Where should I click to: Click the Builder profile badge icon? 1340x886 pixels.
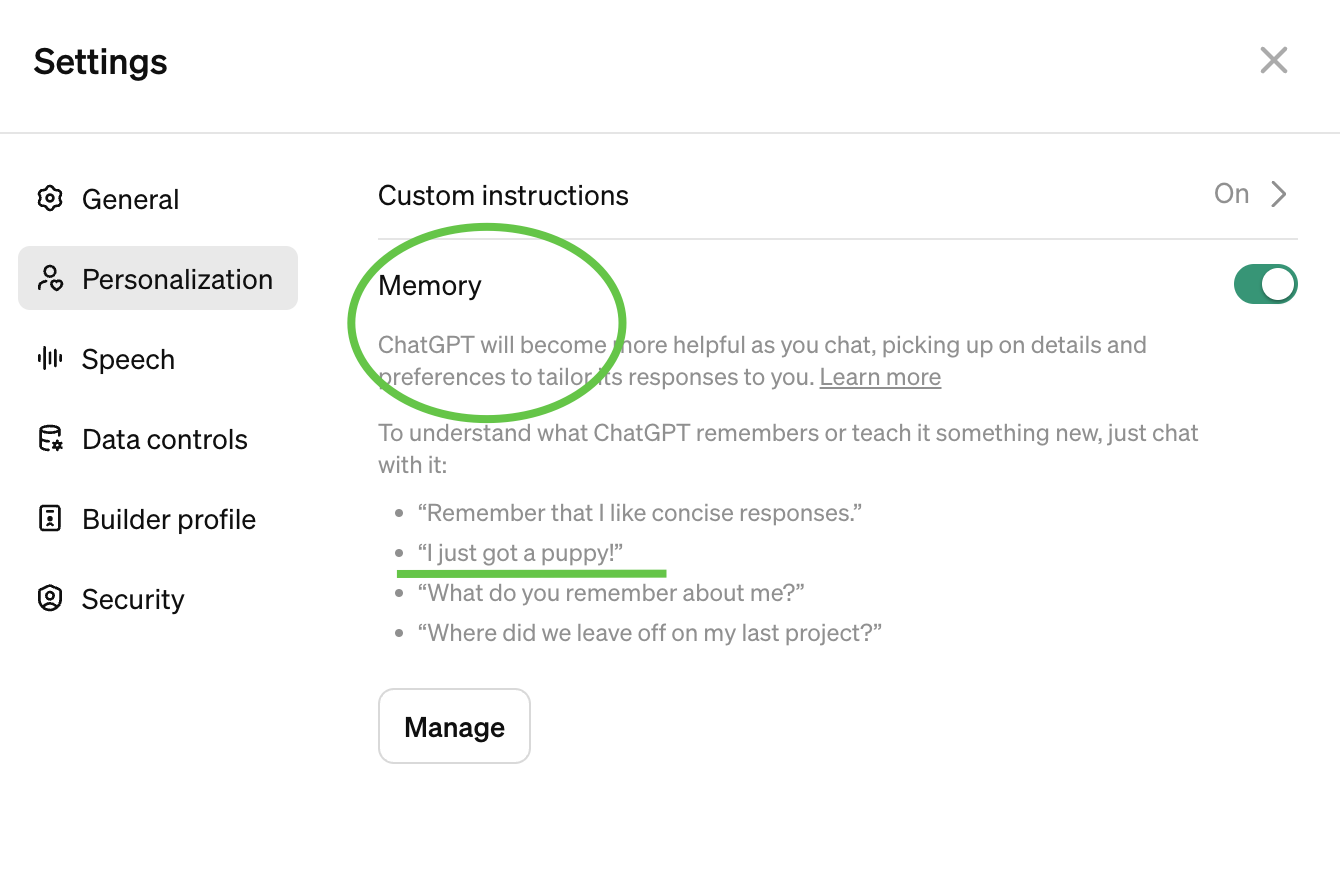pos(50,519)
